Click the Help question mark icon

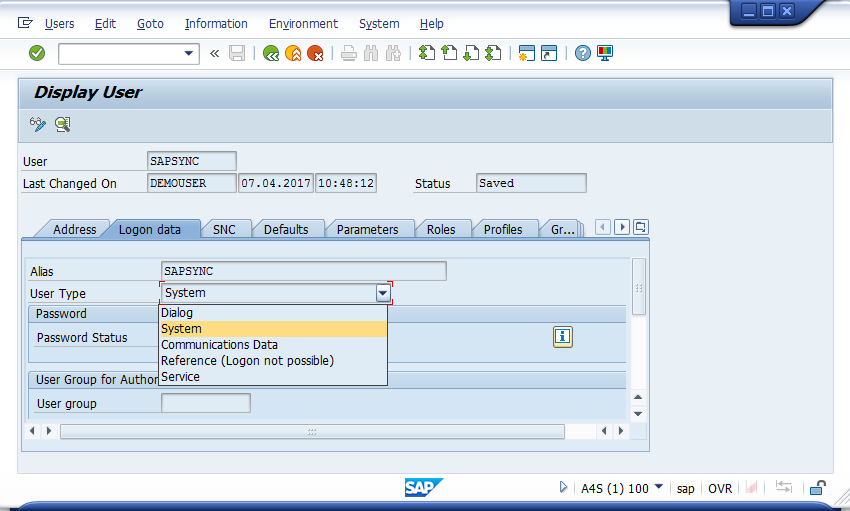pyautogui.click(x=583, y=53)
